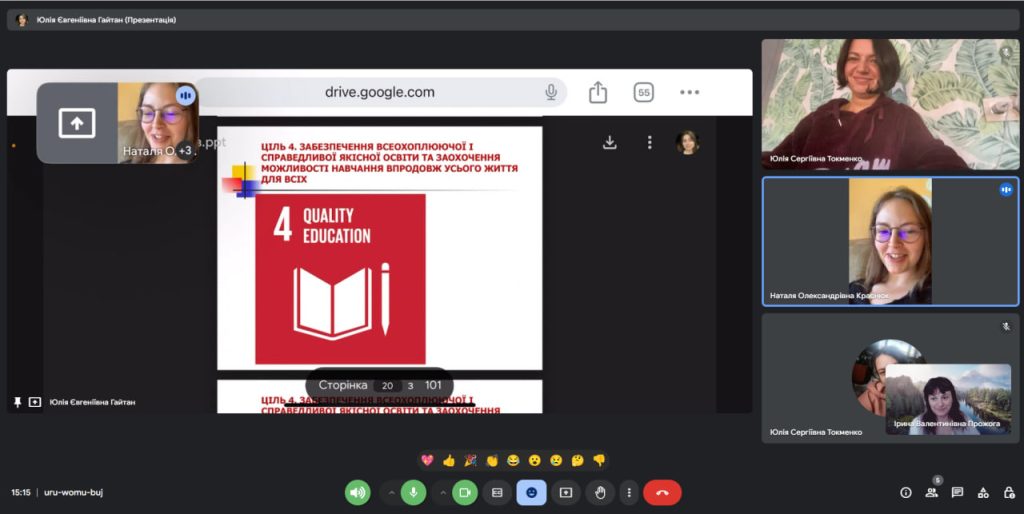The image size is (1024, 514).
Task: Raise your hand
Action: pyautogui.click(x=599, y=492)
